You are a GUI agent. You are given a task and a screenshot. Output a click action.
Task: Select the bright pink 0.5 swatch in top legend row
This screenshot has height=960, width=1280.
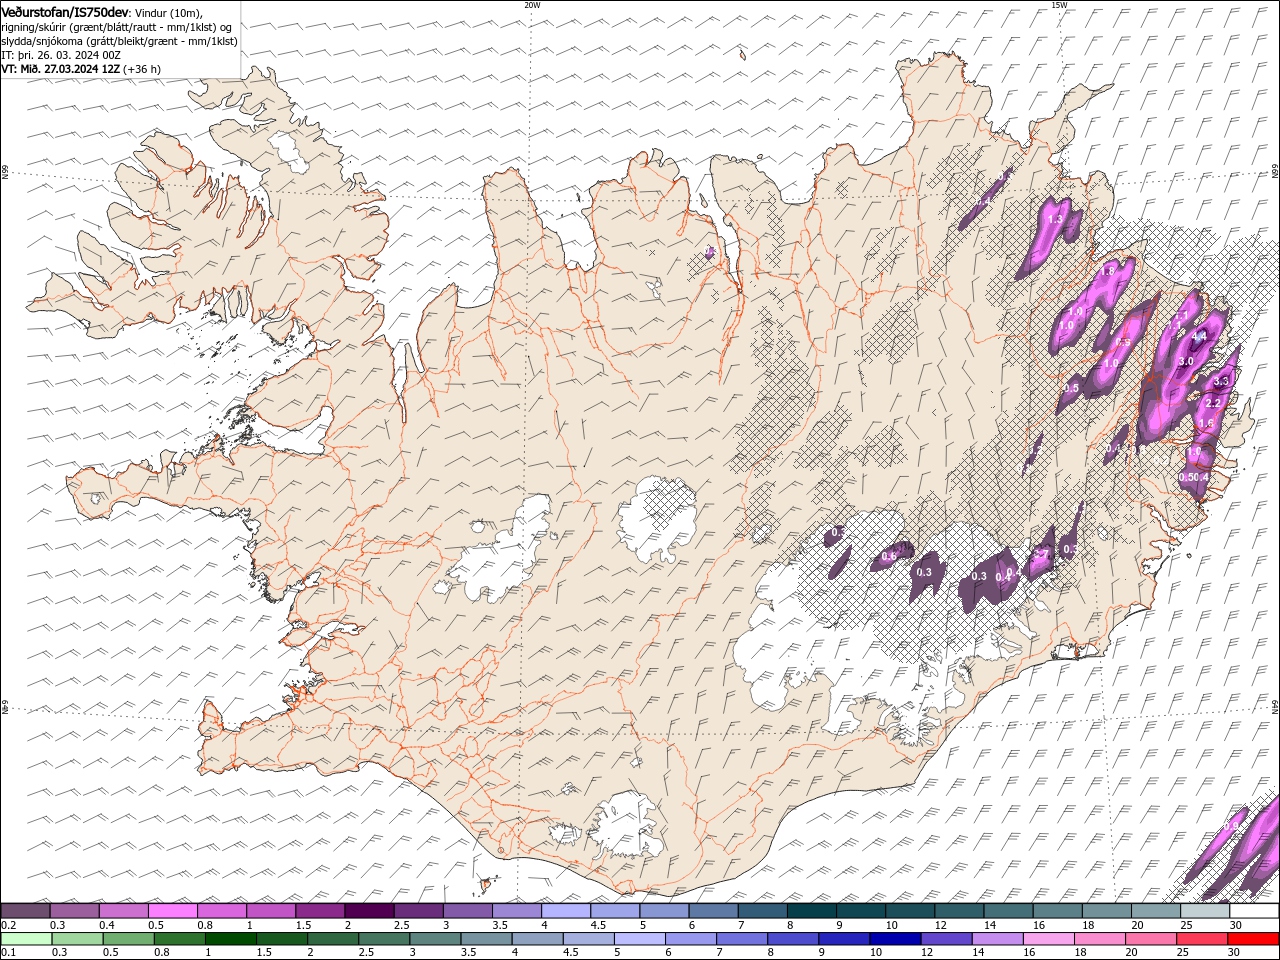pyautogui.click(x=172, y=911)
